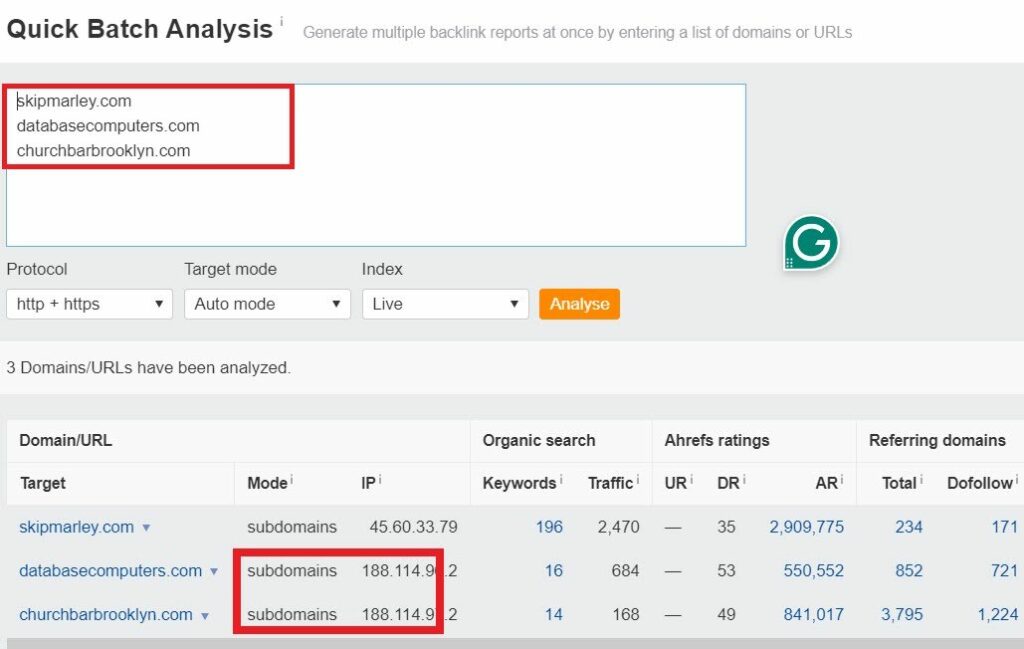Show info icon beside the Mode column
This screenshot has height=649, width=1024.
[x=291, y=480]
